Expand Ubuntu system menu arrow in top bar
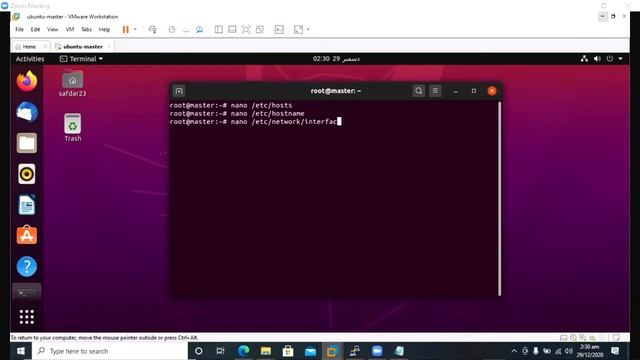This screenshot has width=640, height=360. 620,59
